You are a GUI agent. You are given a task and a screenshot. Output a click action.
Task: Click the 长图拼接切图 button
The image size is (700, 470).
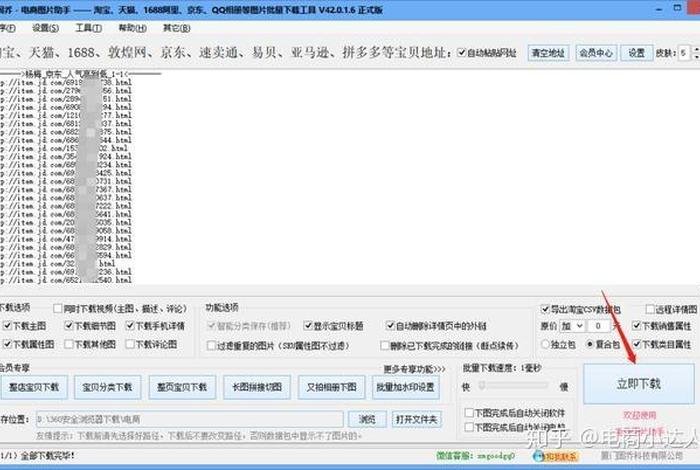click(x=257, y=387)
